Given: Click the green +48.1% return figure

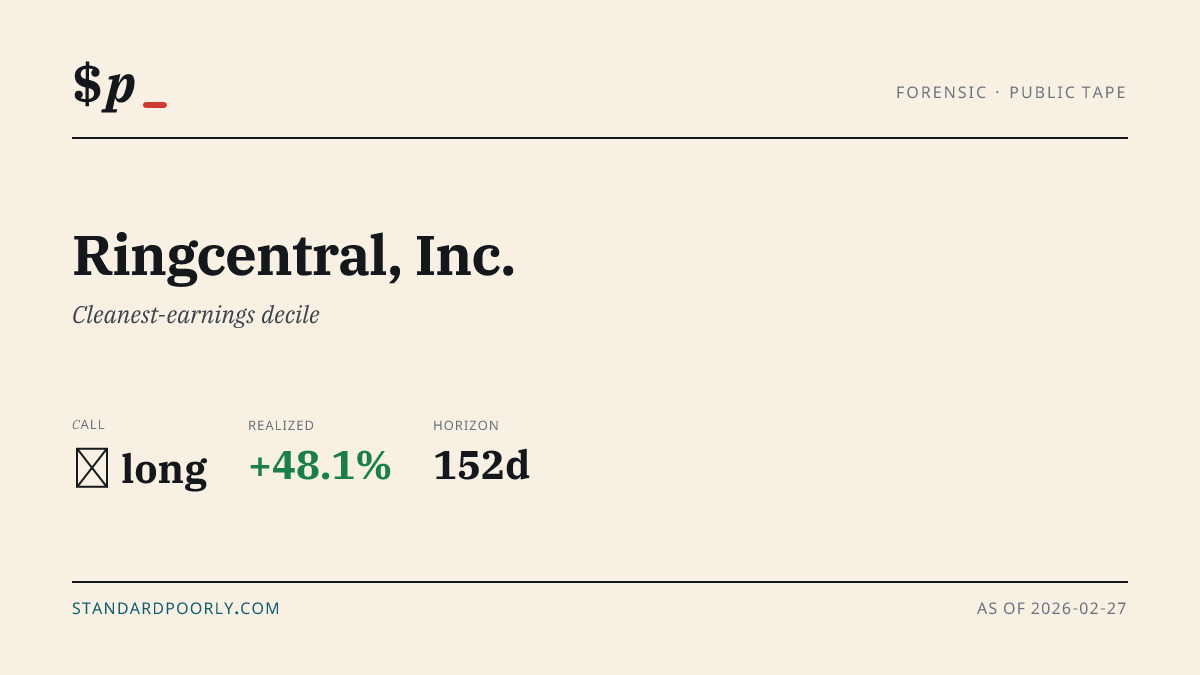Looking at the screenshot, I should pos(320,466).
